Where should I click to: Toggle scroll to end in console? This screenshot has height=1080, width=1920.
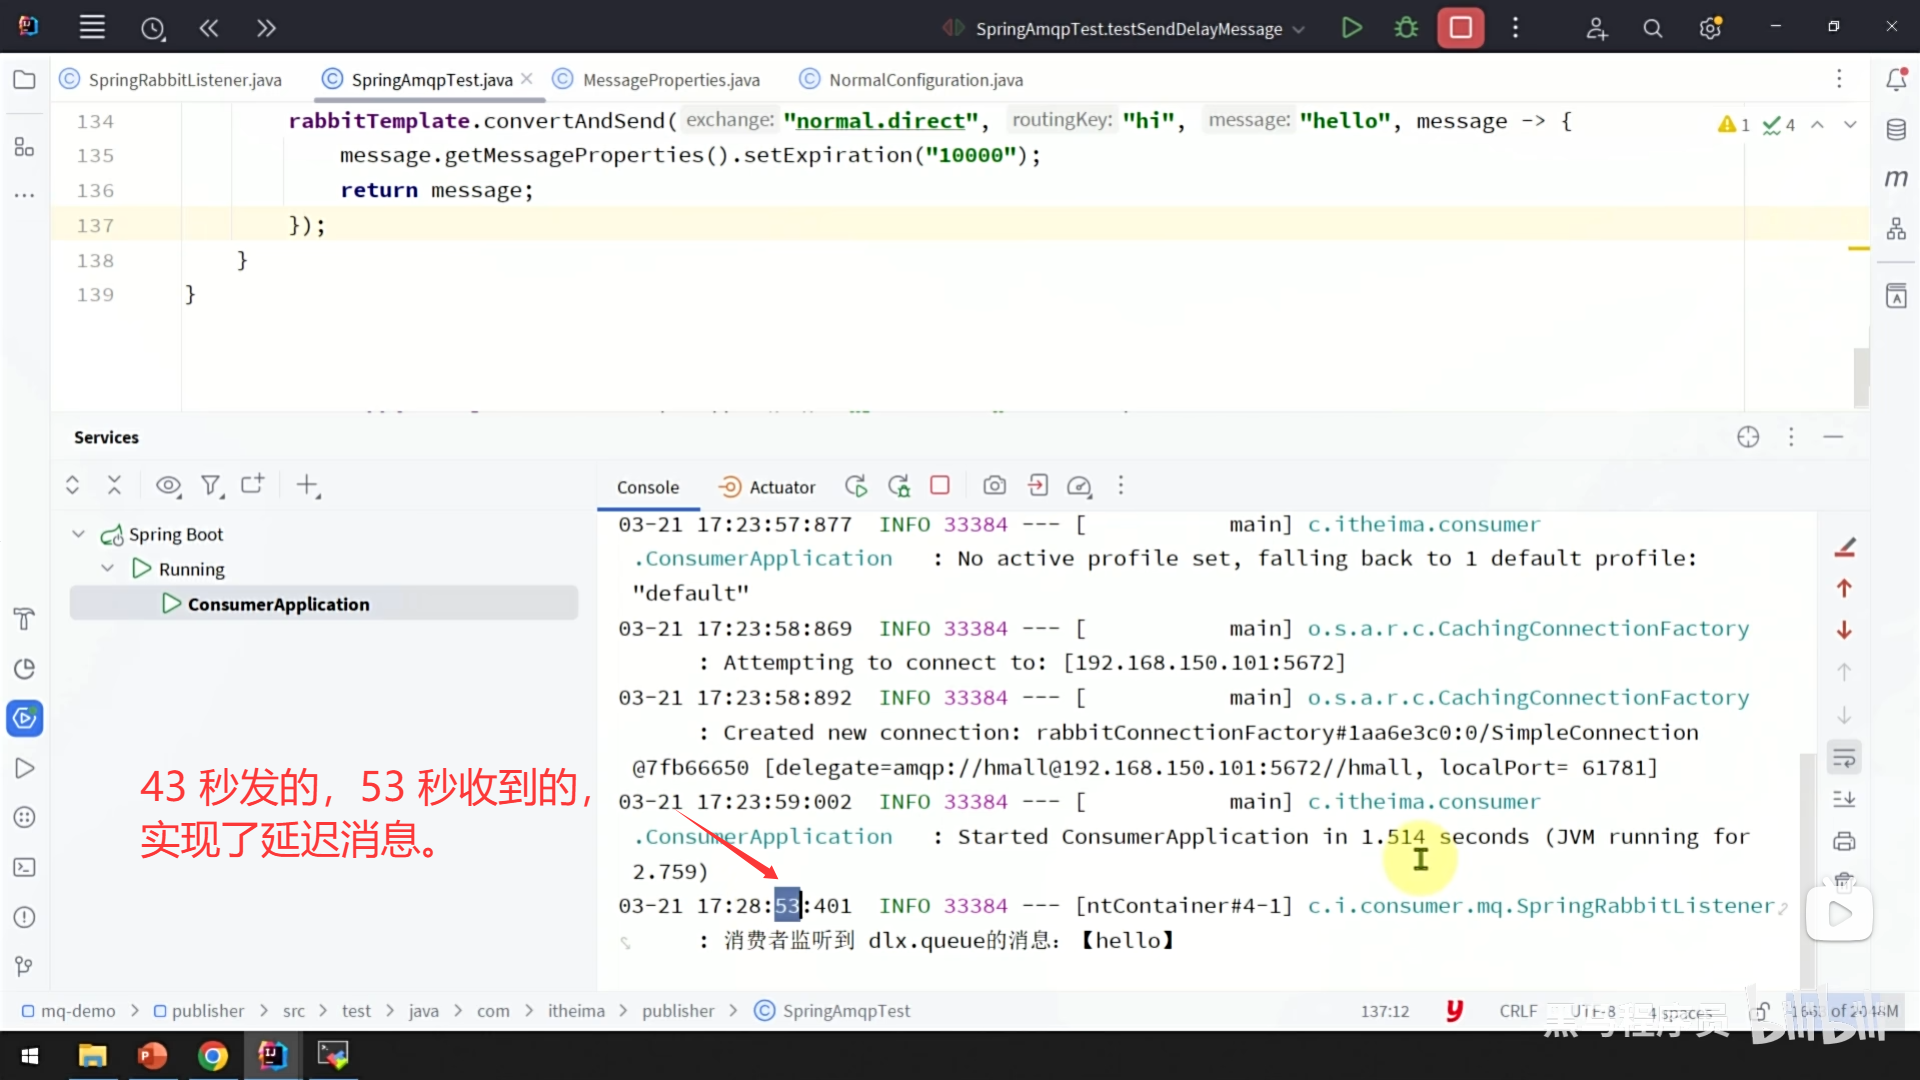(x=1844, y=799)
